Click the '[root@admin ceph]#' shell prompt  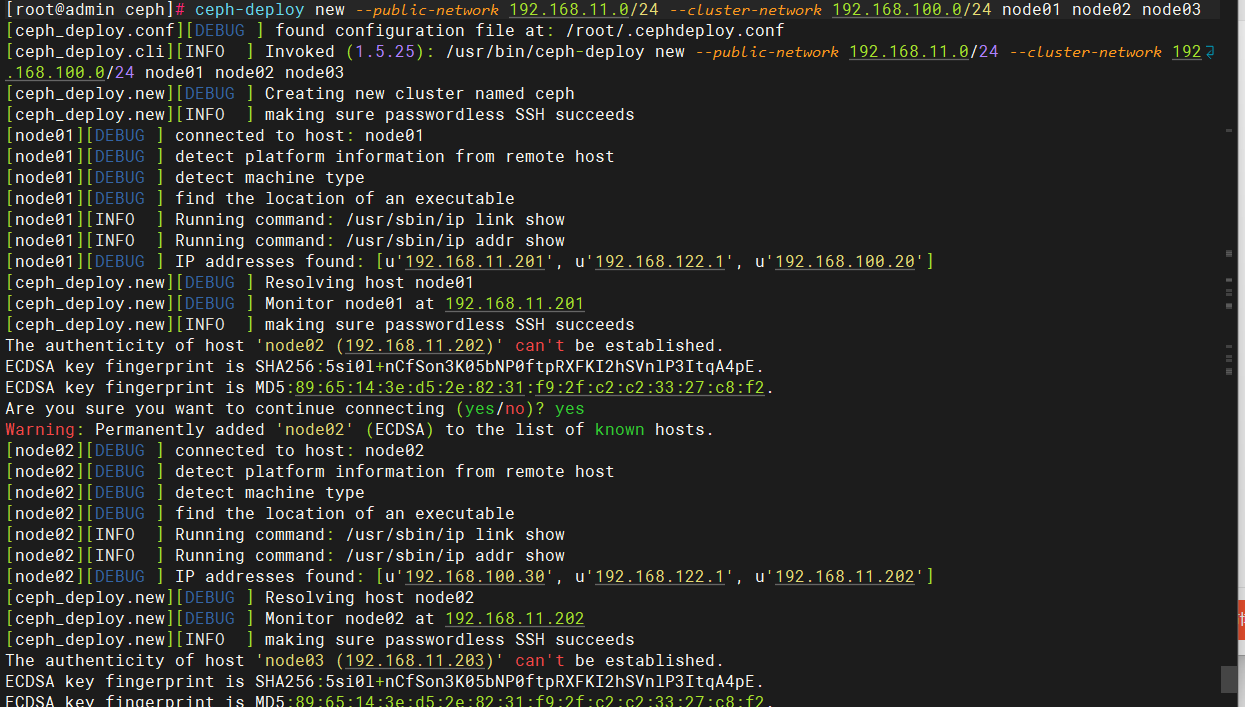coord(96,9)
